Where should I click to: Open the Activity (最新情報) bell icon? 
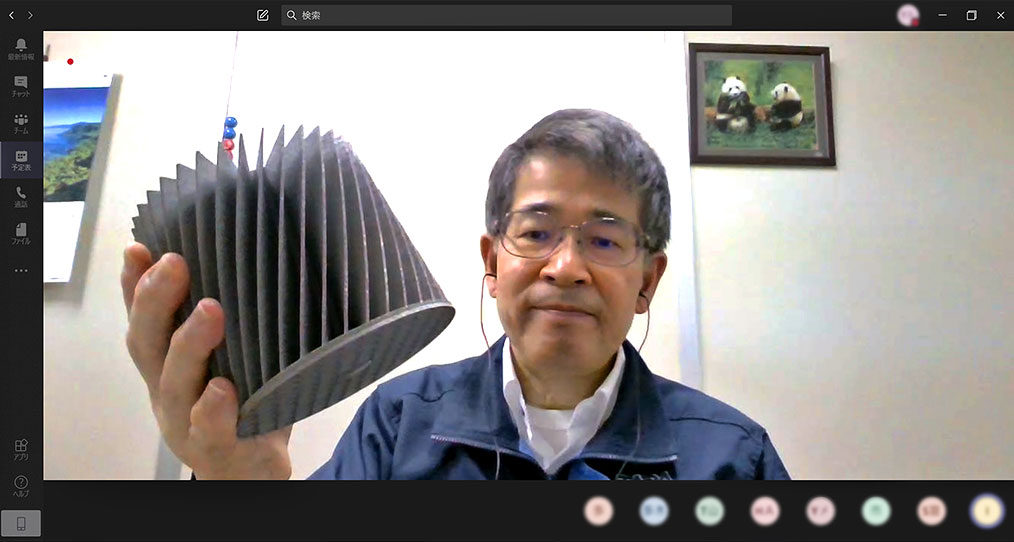(21, 49)
